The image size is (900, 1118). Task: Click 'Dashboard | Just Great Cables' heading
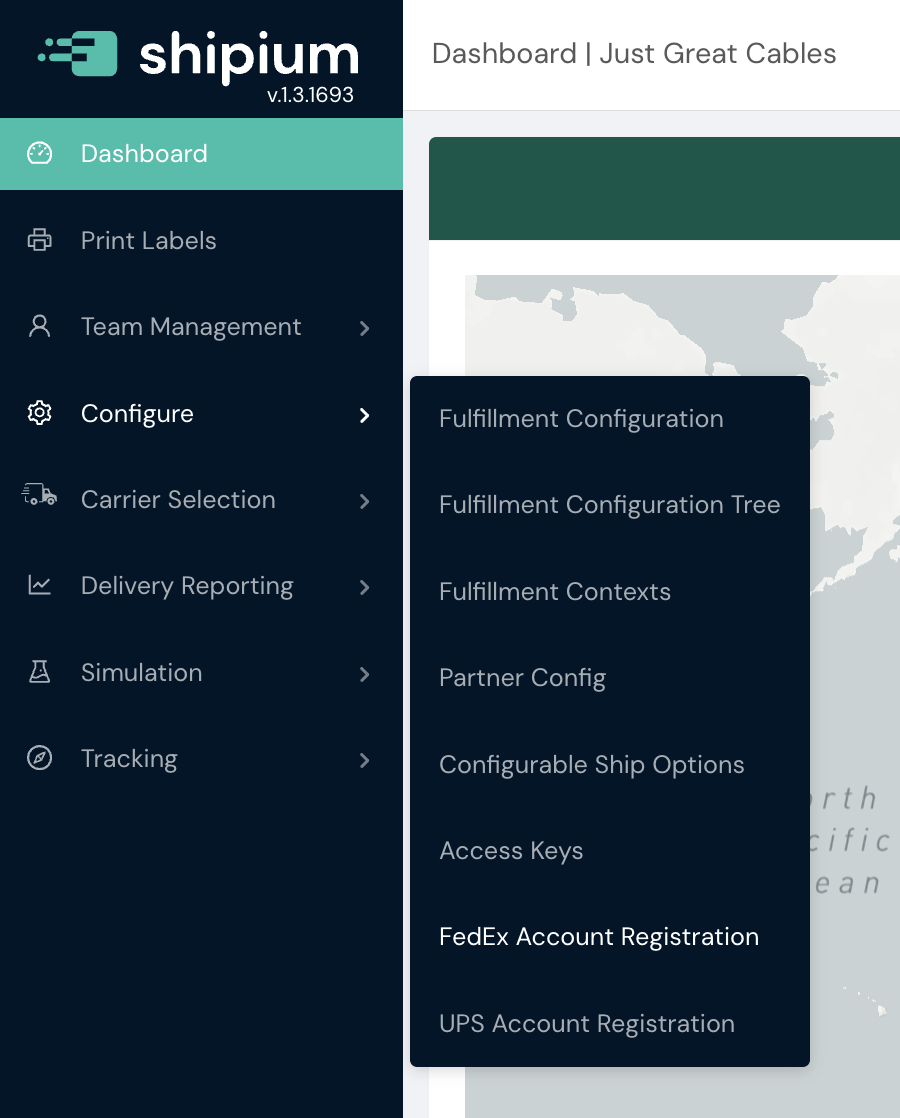click(634, 53)
